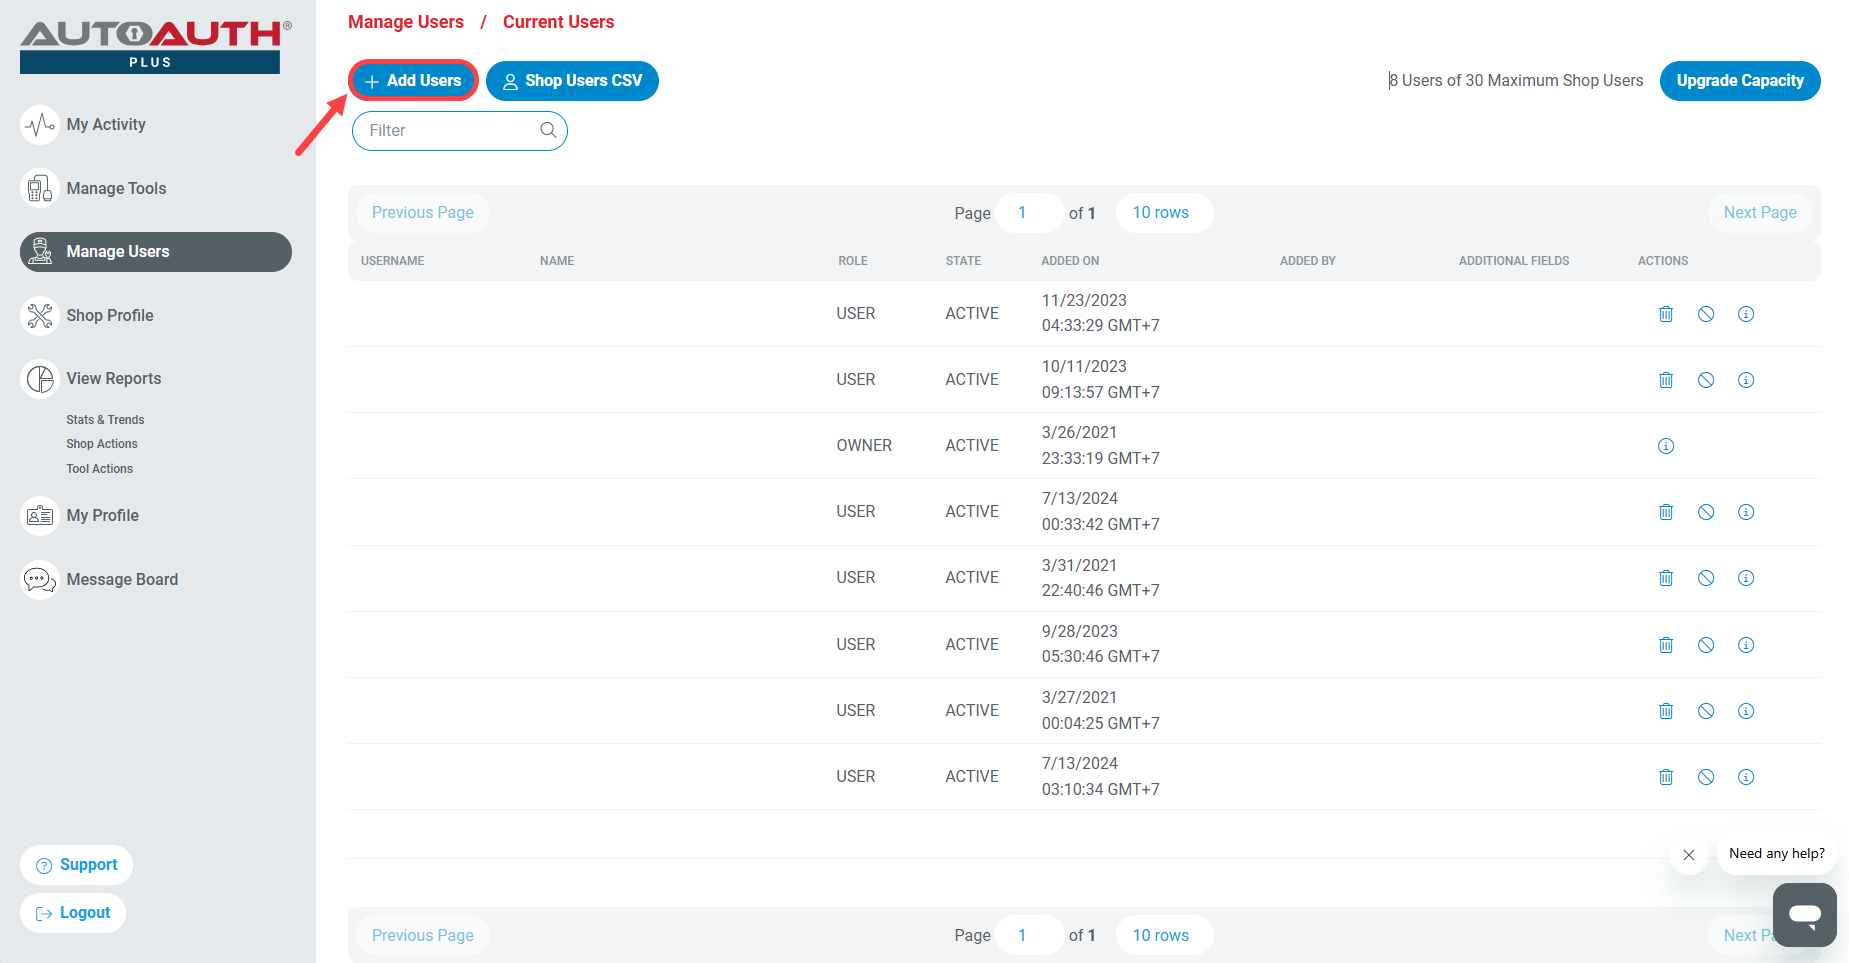Dismiss the 'Need any help?' popup
The height and width of the screenshot is (963, 1849).
click(x=1689, y=855)
